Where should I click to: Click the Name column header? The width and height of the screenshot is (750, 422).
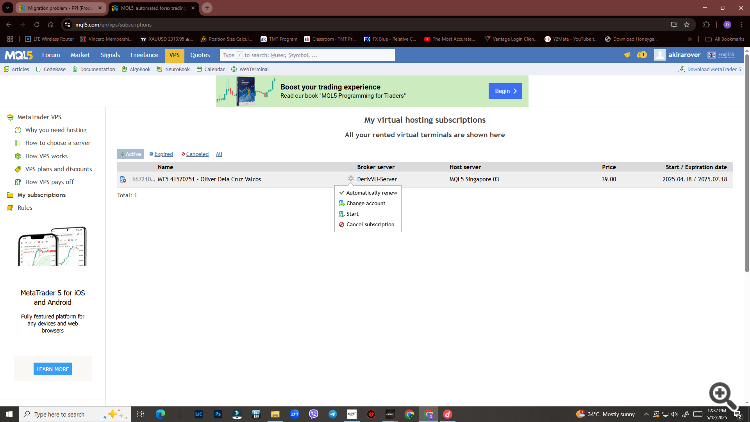pyautogui.click(x=165, y=167)
